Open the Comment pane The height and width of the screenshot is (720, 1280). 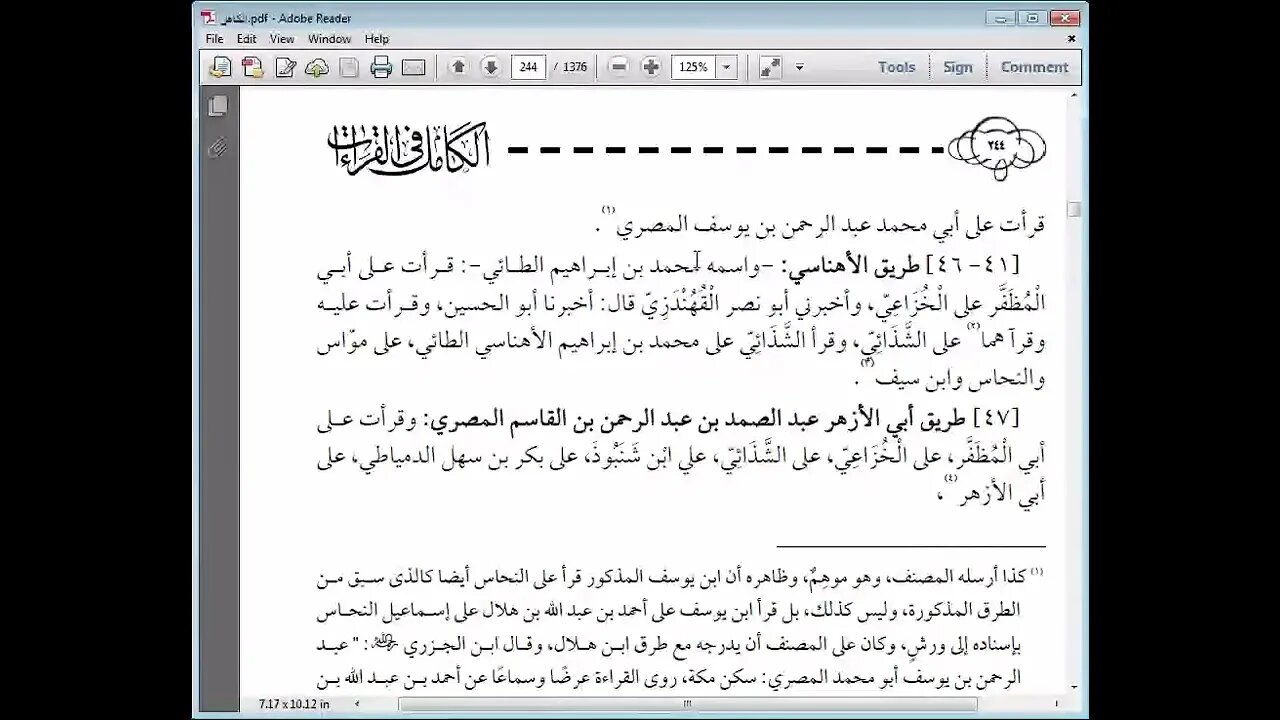(x=1034, y=67)
